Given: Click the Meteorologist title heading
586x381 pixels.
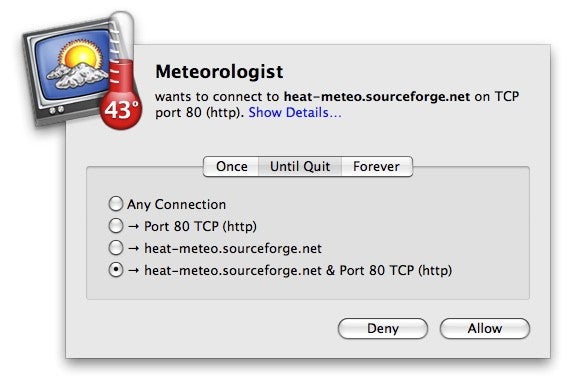Looking at the screenshot, I should (219, 71).
